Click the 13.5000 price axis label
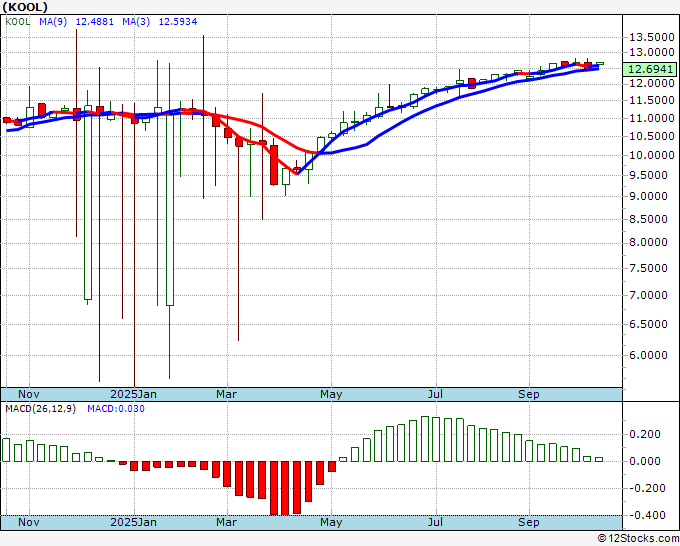 click(651, 38)
